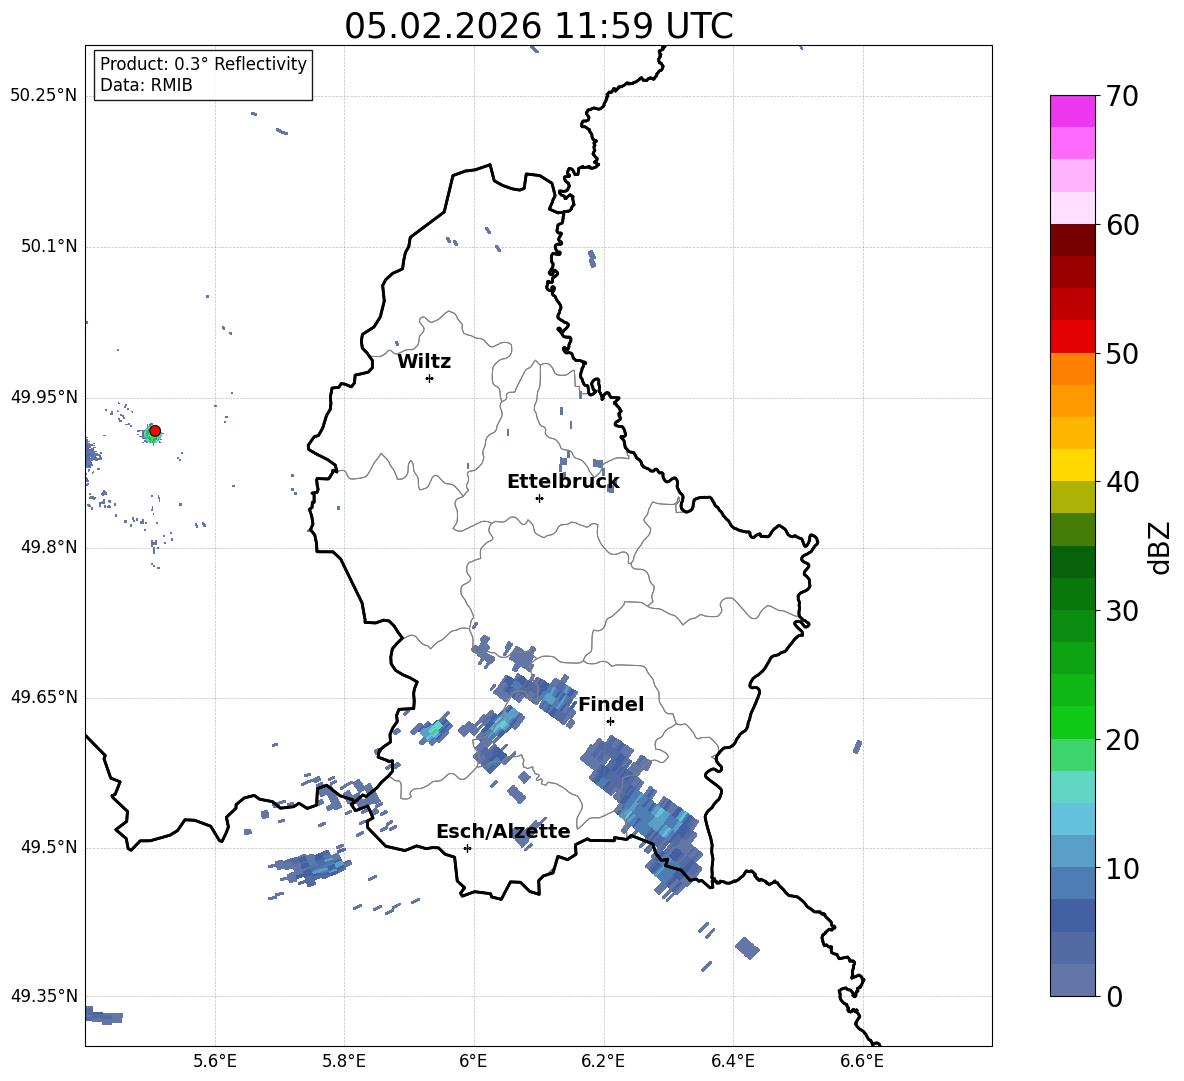Click the red radar site marker dot
1184x1081 pixels.
pos(155,430)
